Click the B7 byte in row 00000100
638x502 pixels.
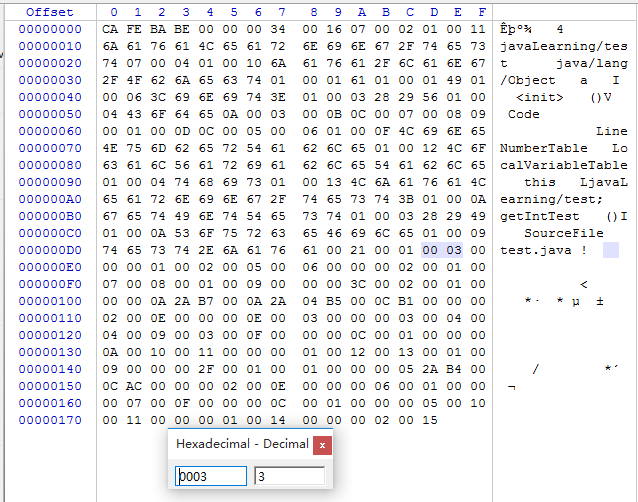(x=206, y=301)
